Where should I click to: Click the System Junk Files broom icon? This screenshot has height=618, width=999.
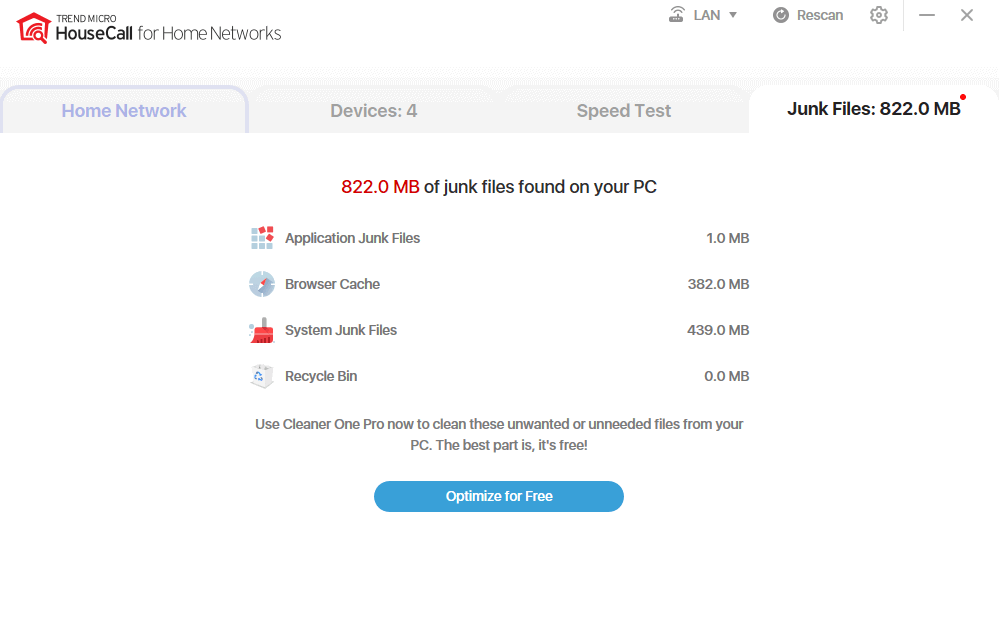pyautogui.click(x=262, y=330)
